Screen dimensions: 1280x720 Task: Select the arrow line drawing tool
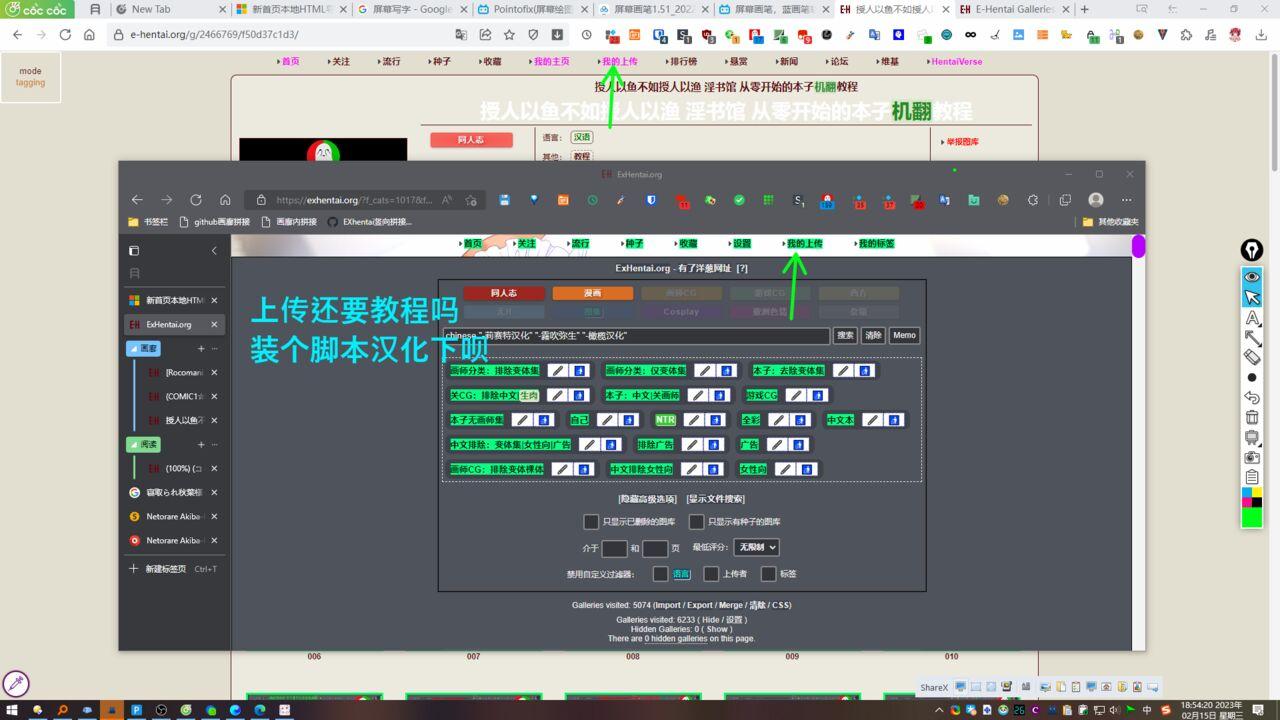[1252, 338]
